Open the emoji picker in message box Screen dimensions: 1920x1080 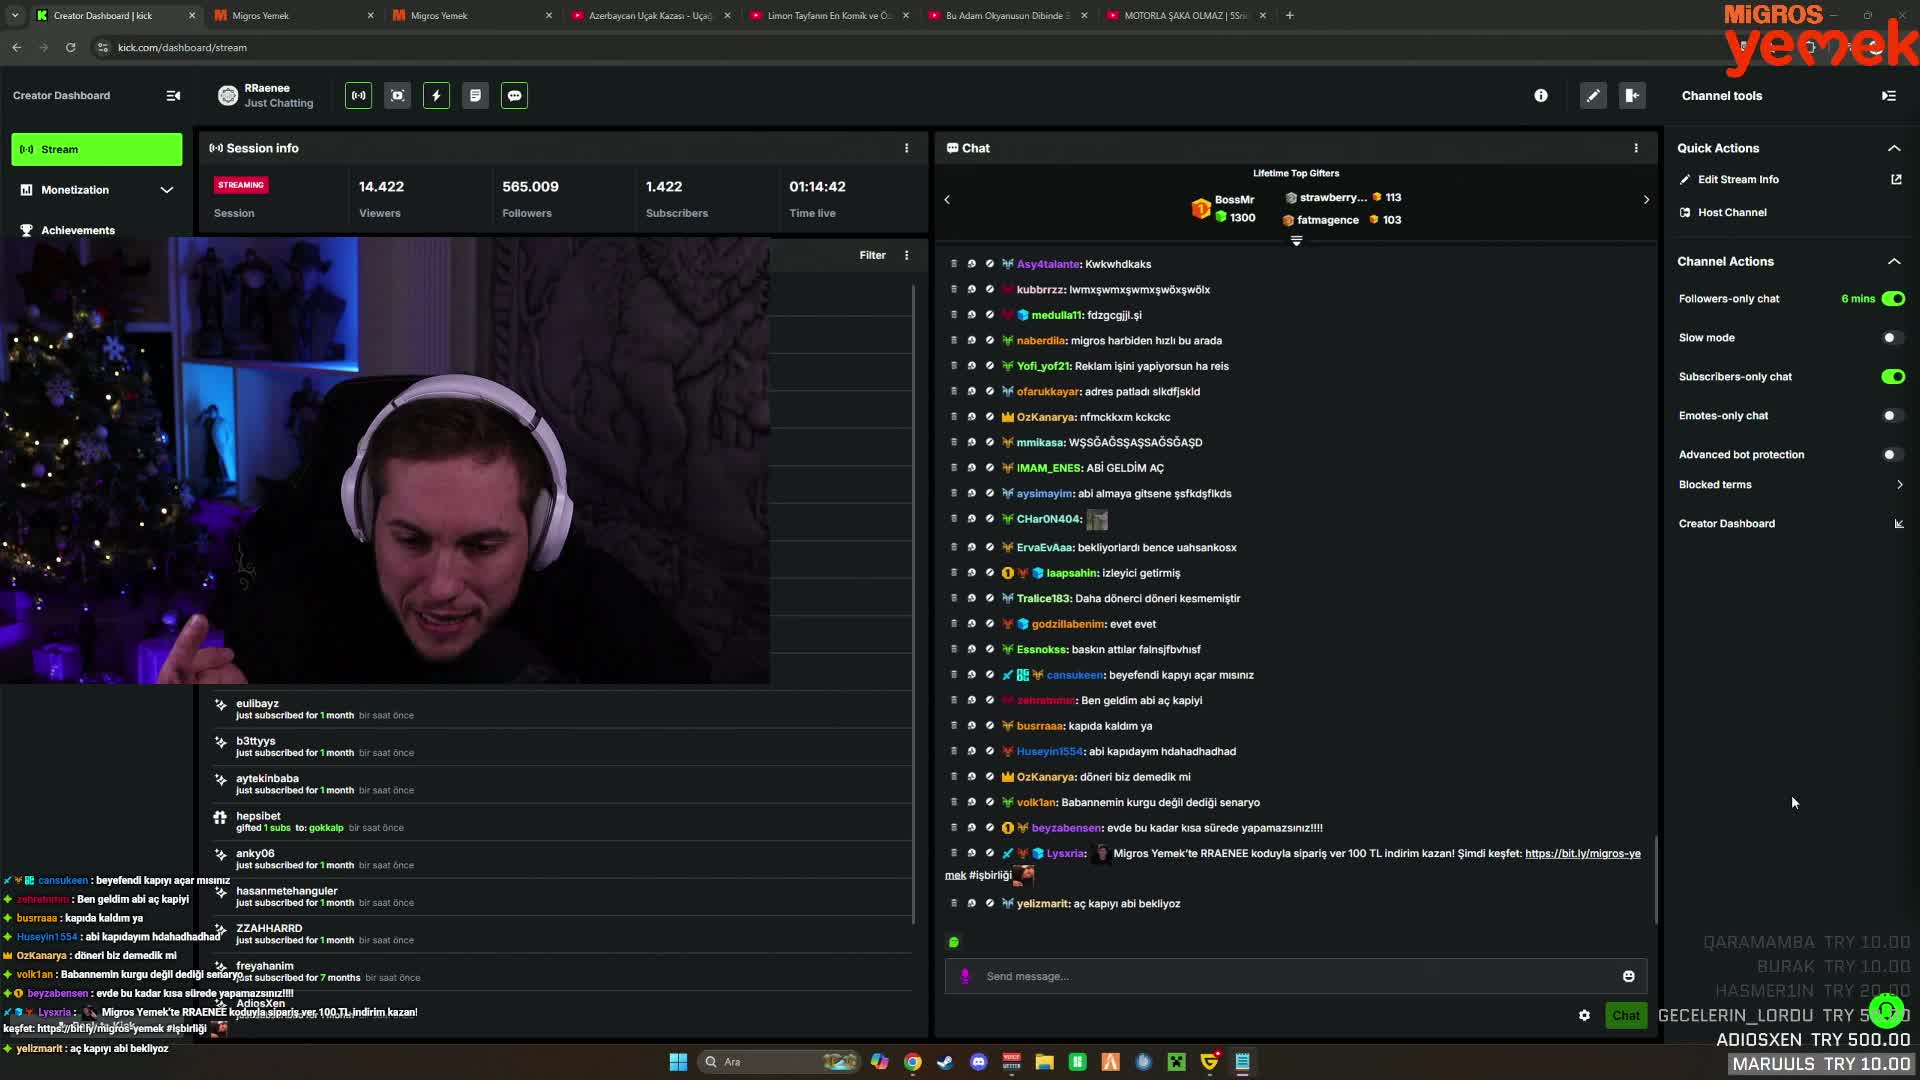(x=1628, y=976)
